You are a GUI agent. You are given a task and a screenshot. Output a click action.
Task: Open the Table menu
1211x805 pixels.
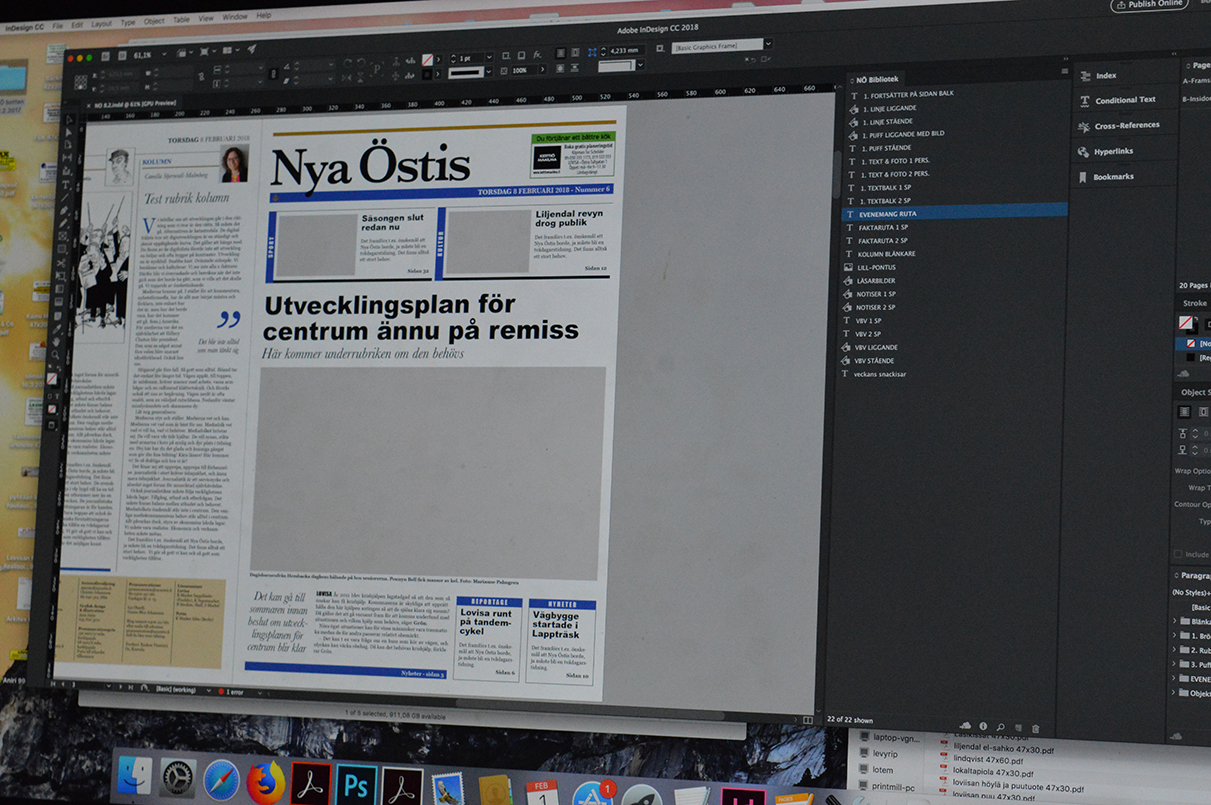[x=181, y=20]
